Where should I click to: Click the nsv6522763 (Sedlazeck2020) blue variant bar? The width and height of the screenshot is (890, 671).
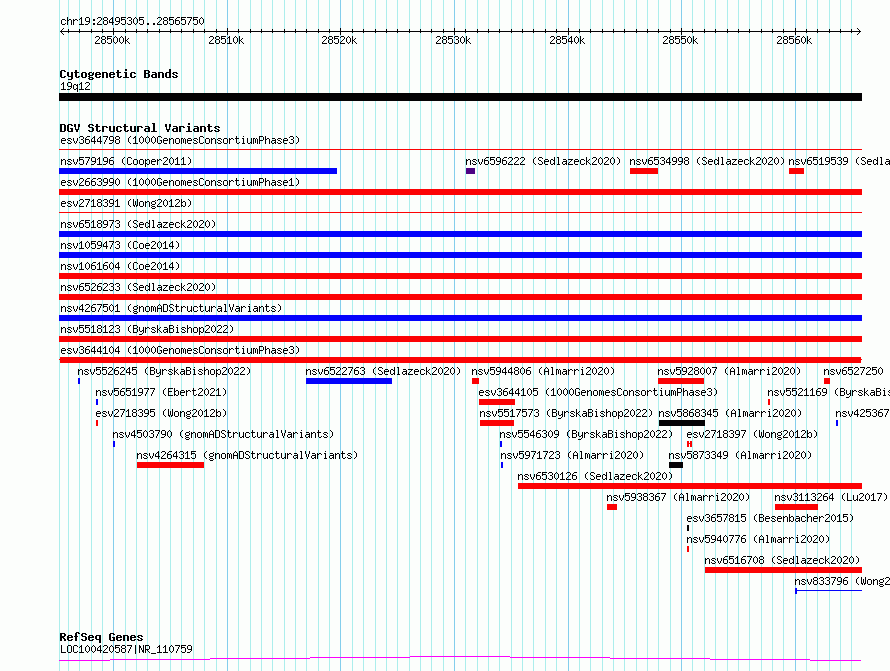[349, 381]
